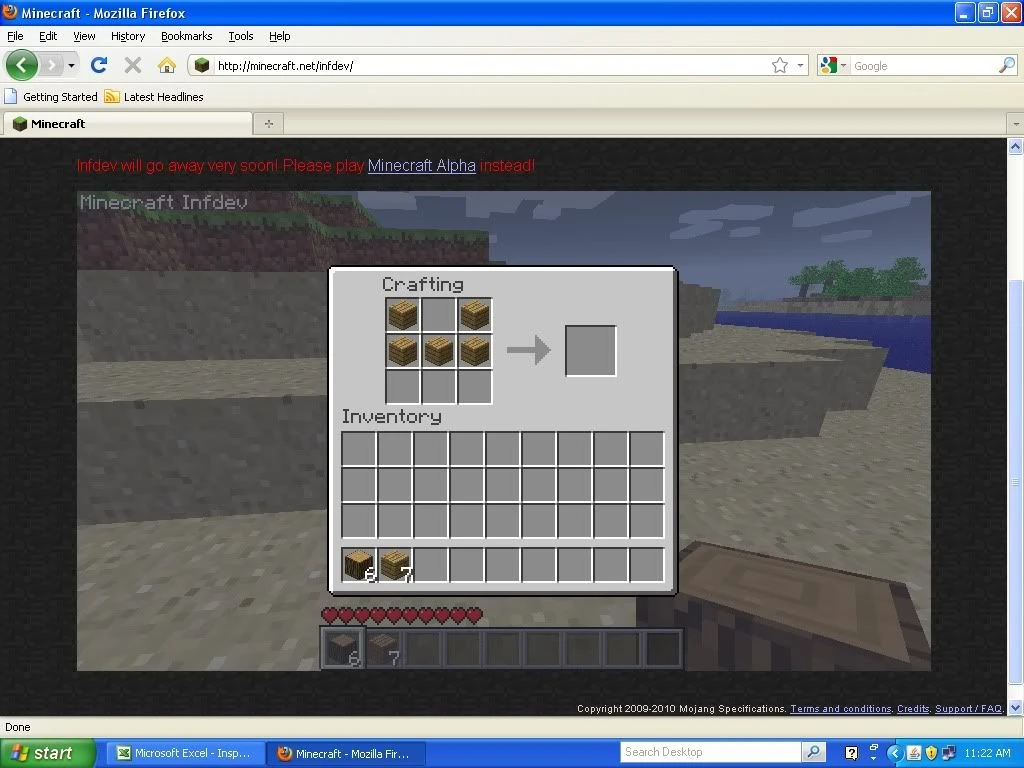Open the Edit menu

(x=48, y=36)
